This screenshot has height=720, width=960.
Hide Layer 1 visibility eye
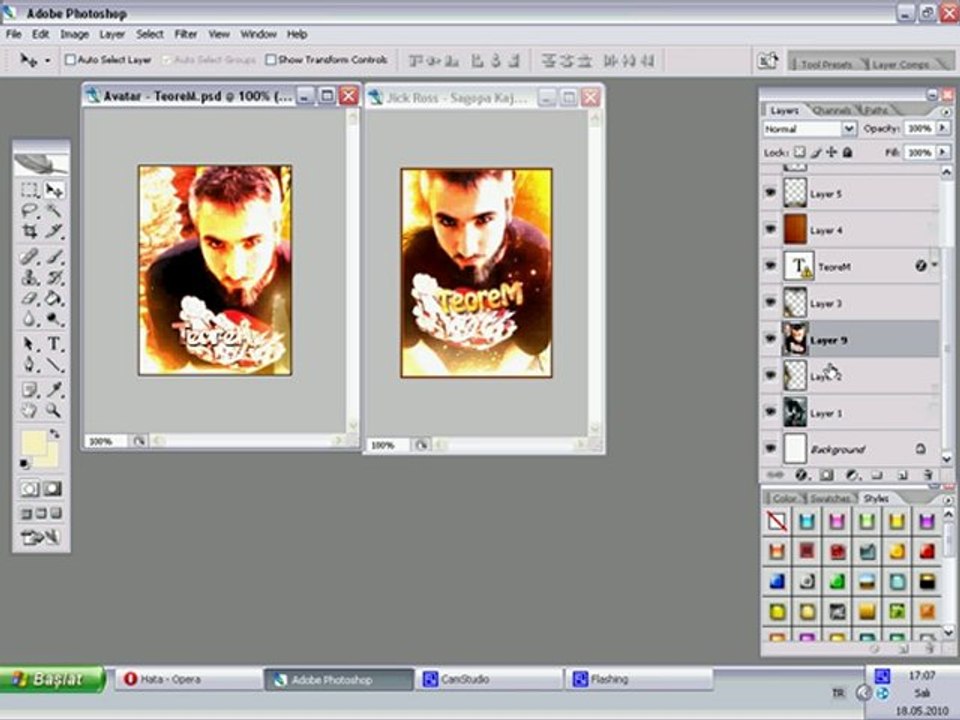coord(770,412)
